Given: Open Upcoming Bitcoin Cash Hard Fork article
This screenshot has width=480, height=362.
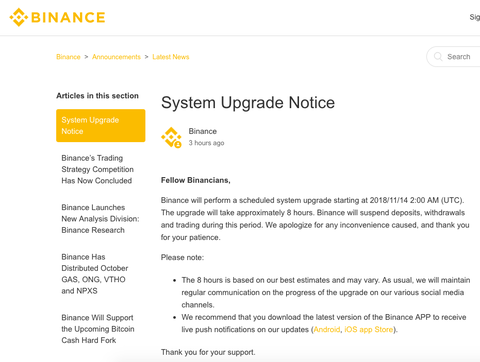Looking at the screenshot, I should point(98,329).
